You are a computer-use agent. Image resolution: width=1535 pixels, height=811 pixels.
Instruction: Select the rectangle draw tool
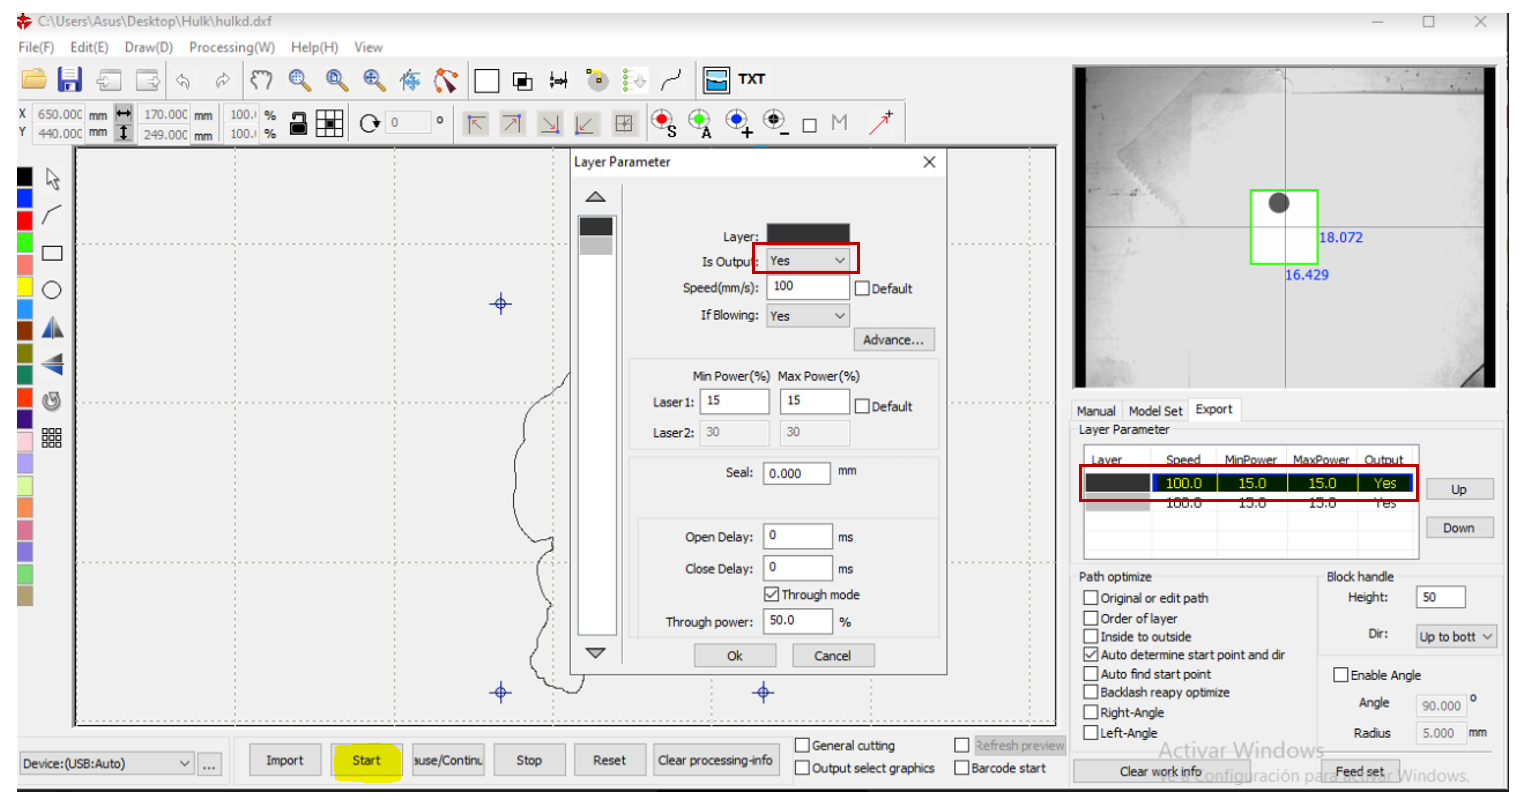[52, 253]
